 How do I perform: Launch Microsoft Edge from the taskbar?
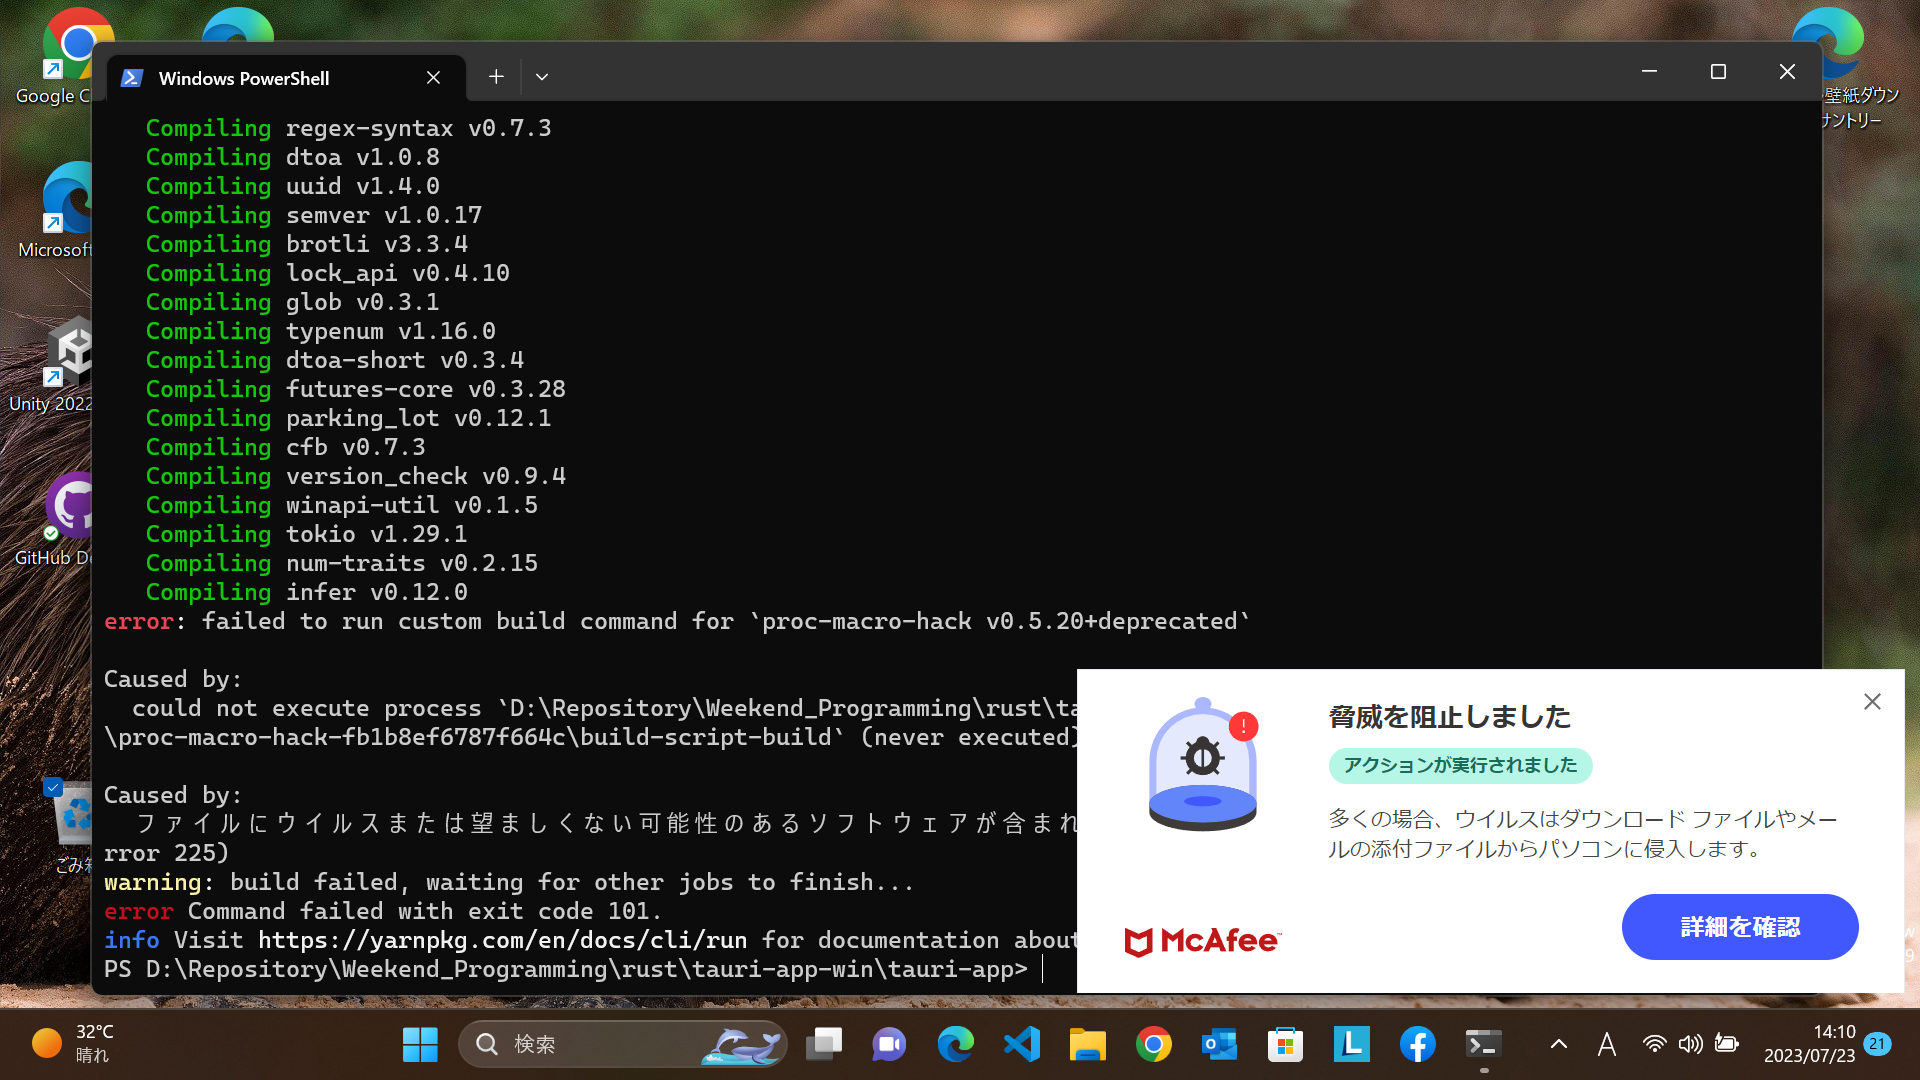click(x=955, y=1044)
